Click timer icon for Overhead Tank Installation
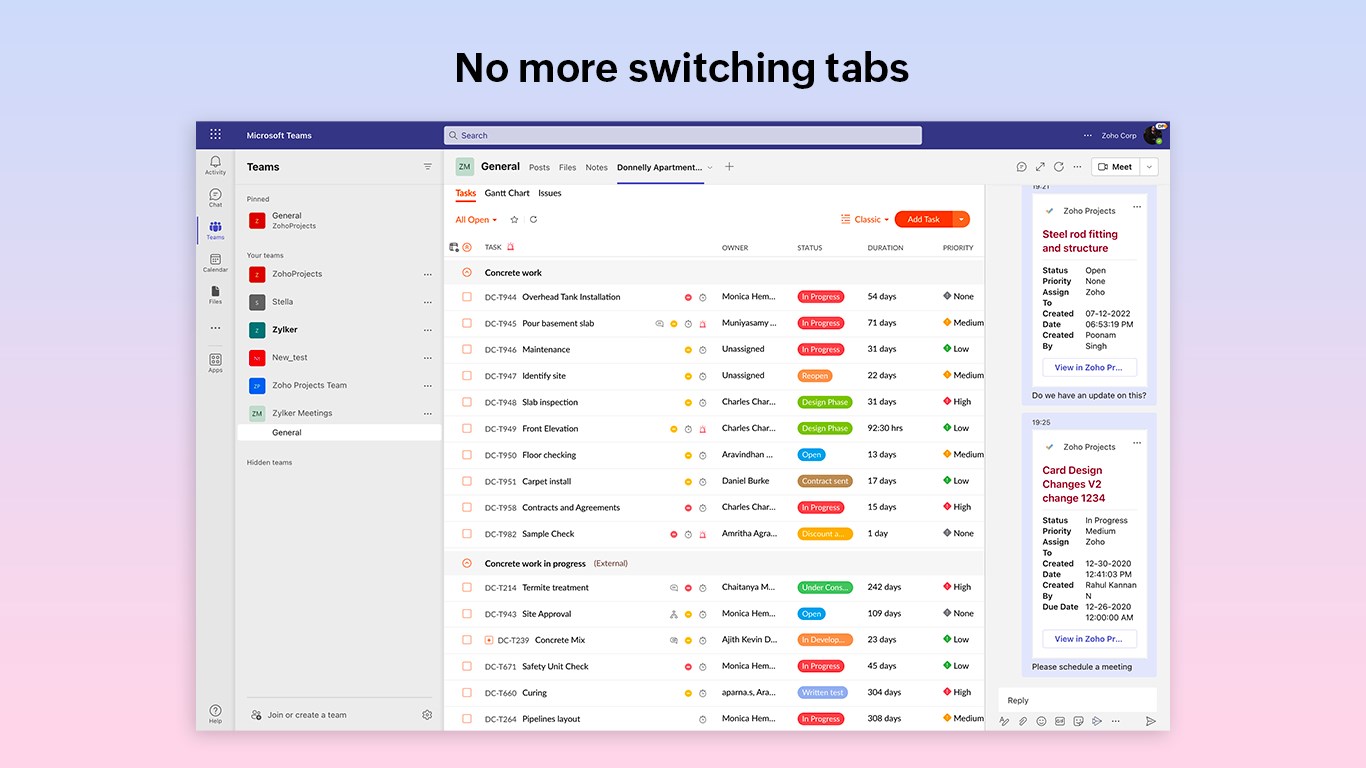Screen dimensions: 1366x768 click(x=703, y=297)
